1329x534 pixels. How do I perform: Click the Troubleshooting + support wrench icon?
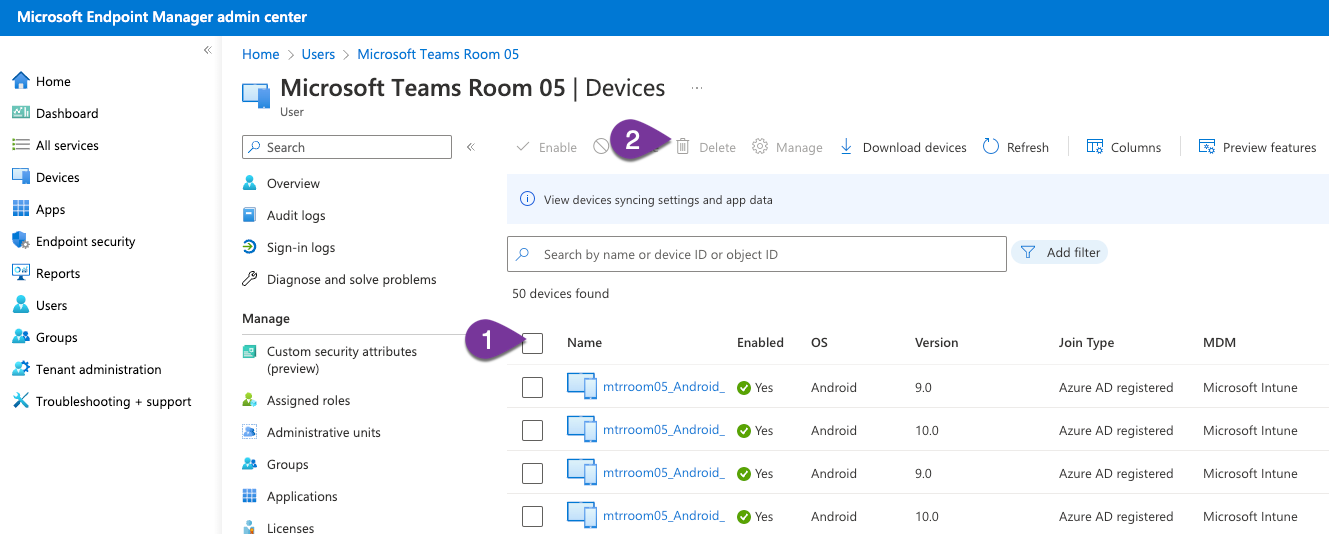pos(20,401)
